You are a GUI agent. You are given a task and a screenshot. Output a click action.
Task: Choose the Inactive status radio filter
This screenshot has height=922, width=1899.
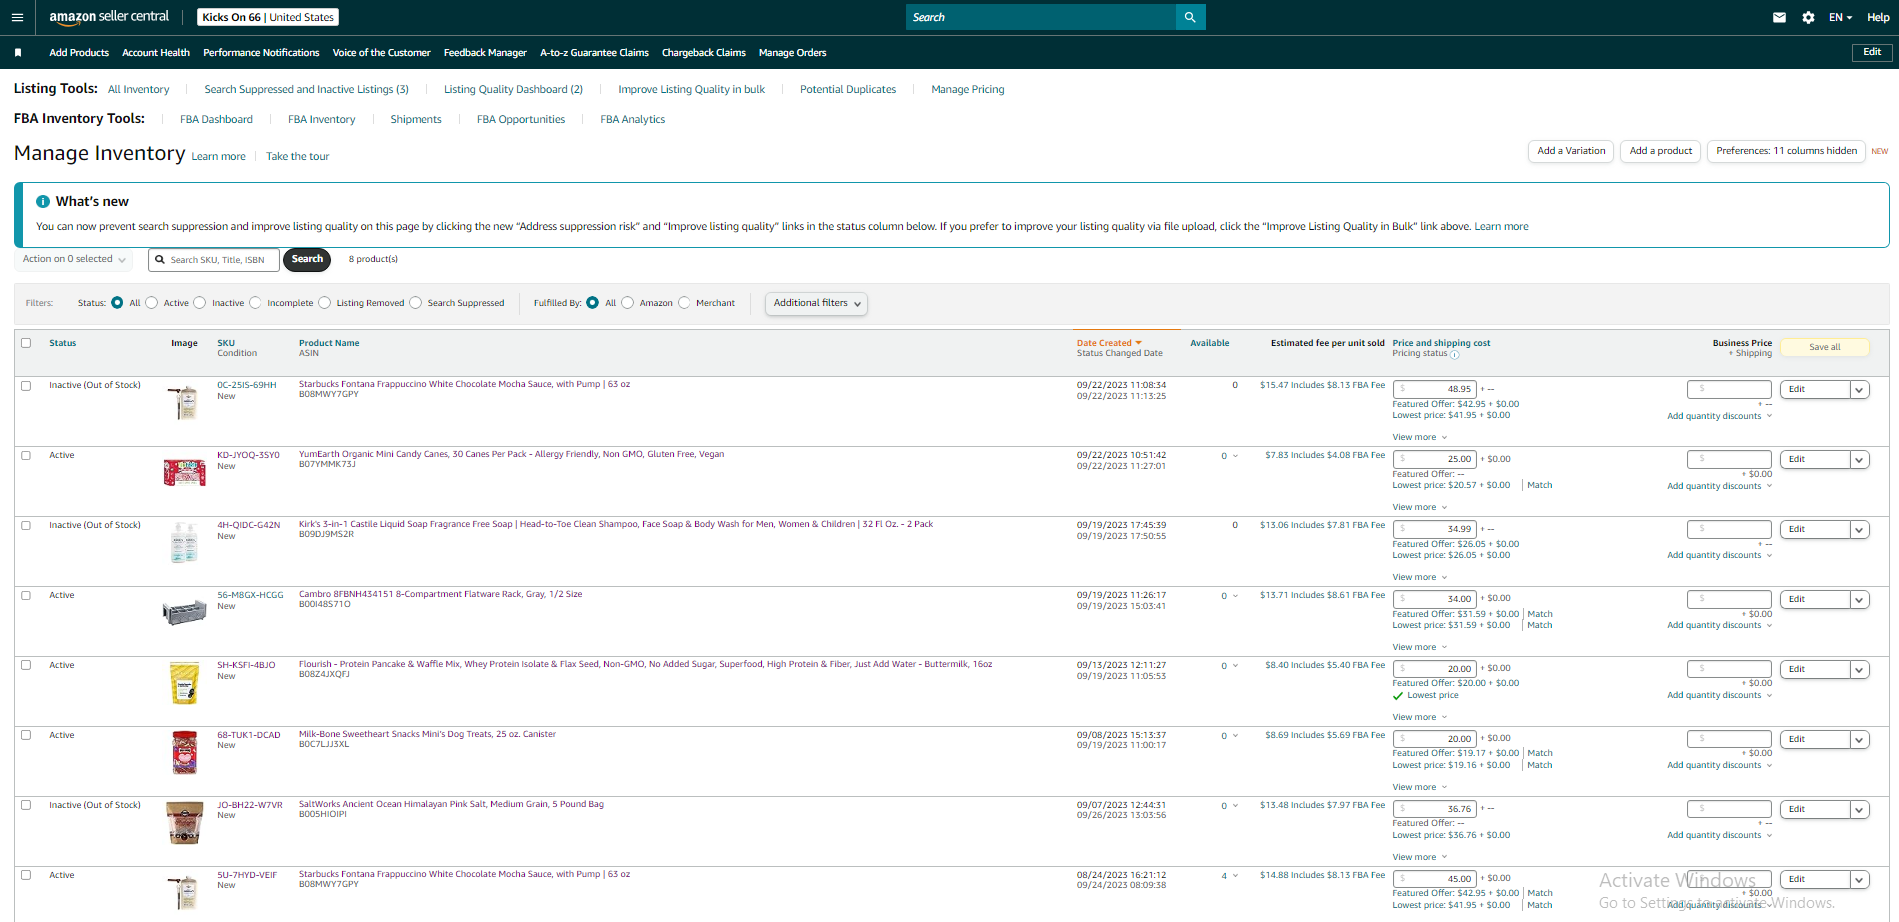point(200,303)
